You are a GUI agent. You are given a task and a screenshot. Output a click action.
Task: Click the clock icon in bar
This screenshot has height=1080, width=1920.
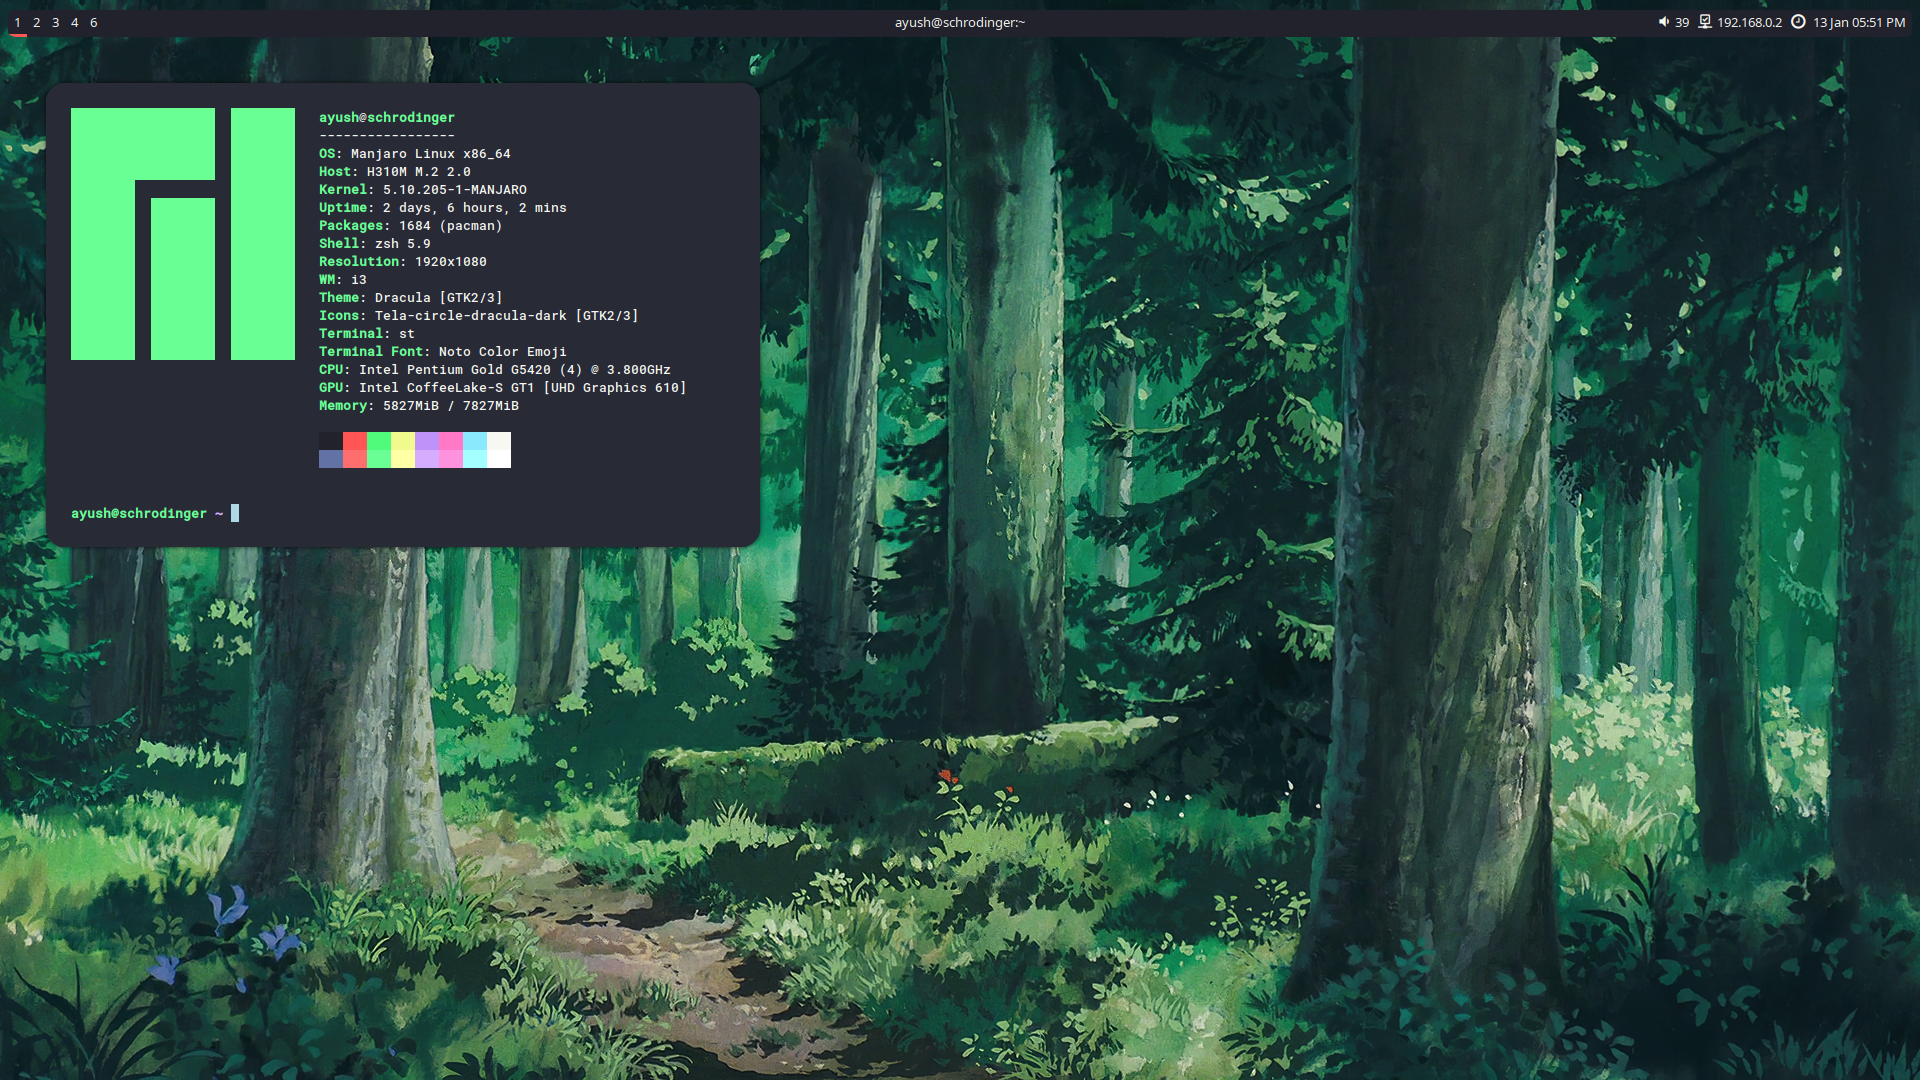click(1798, 22)
